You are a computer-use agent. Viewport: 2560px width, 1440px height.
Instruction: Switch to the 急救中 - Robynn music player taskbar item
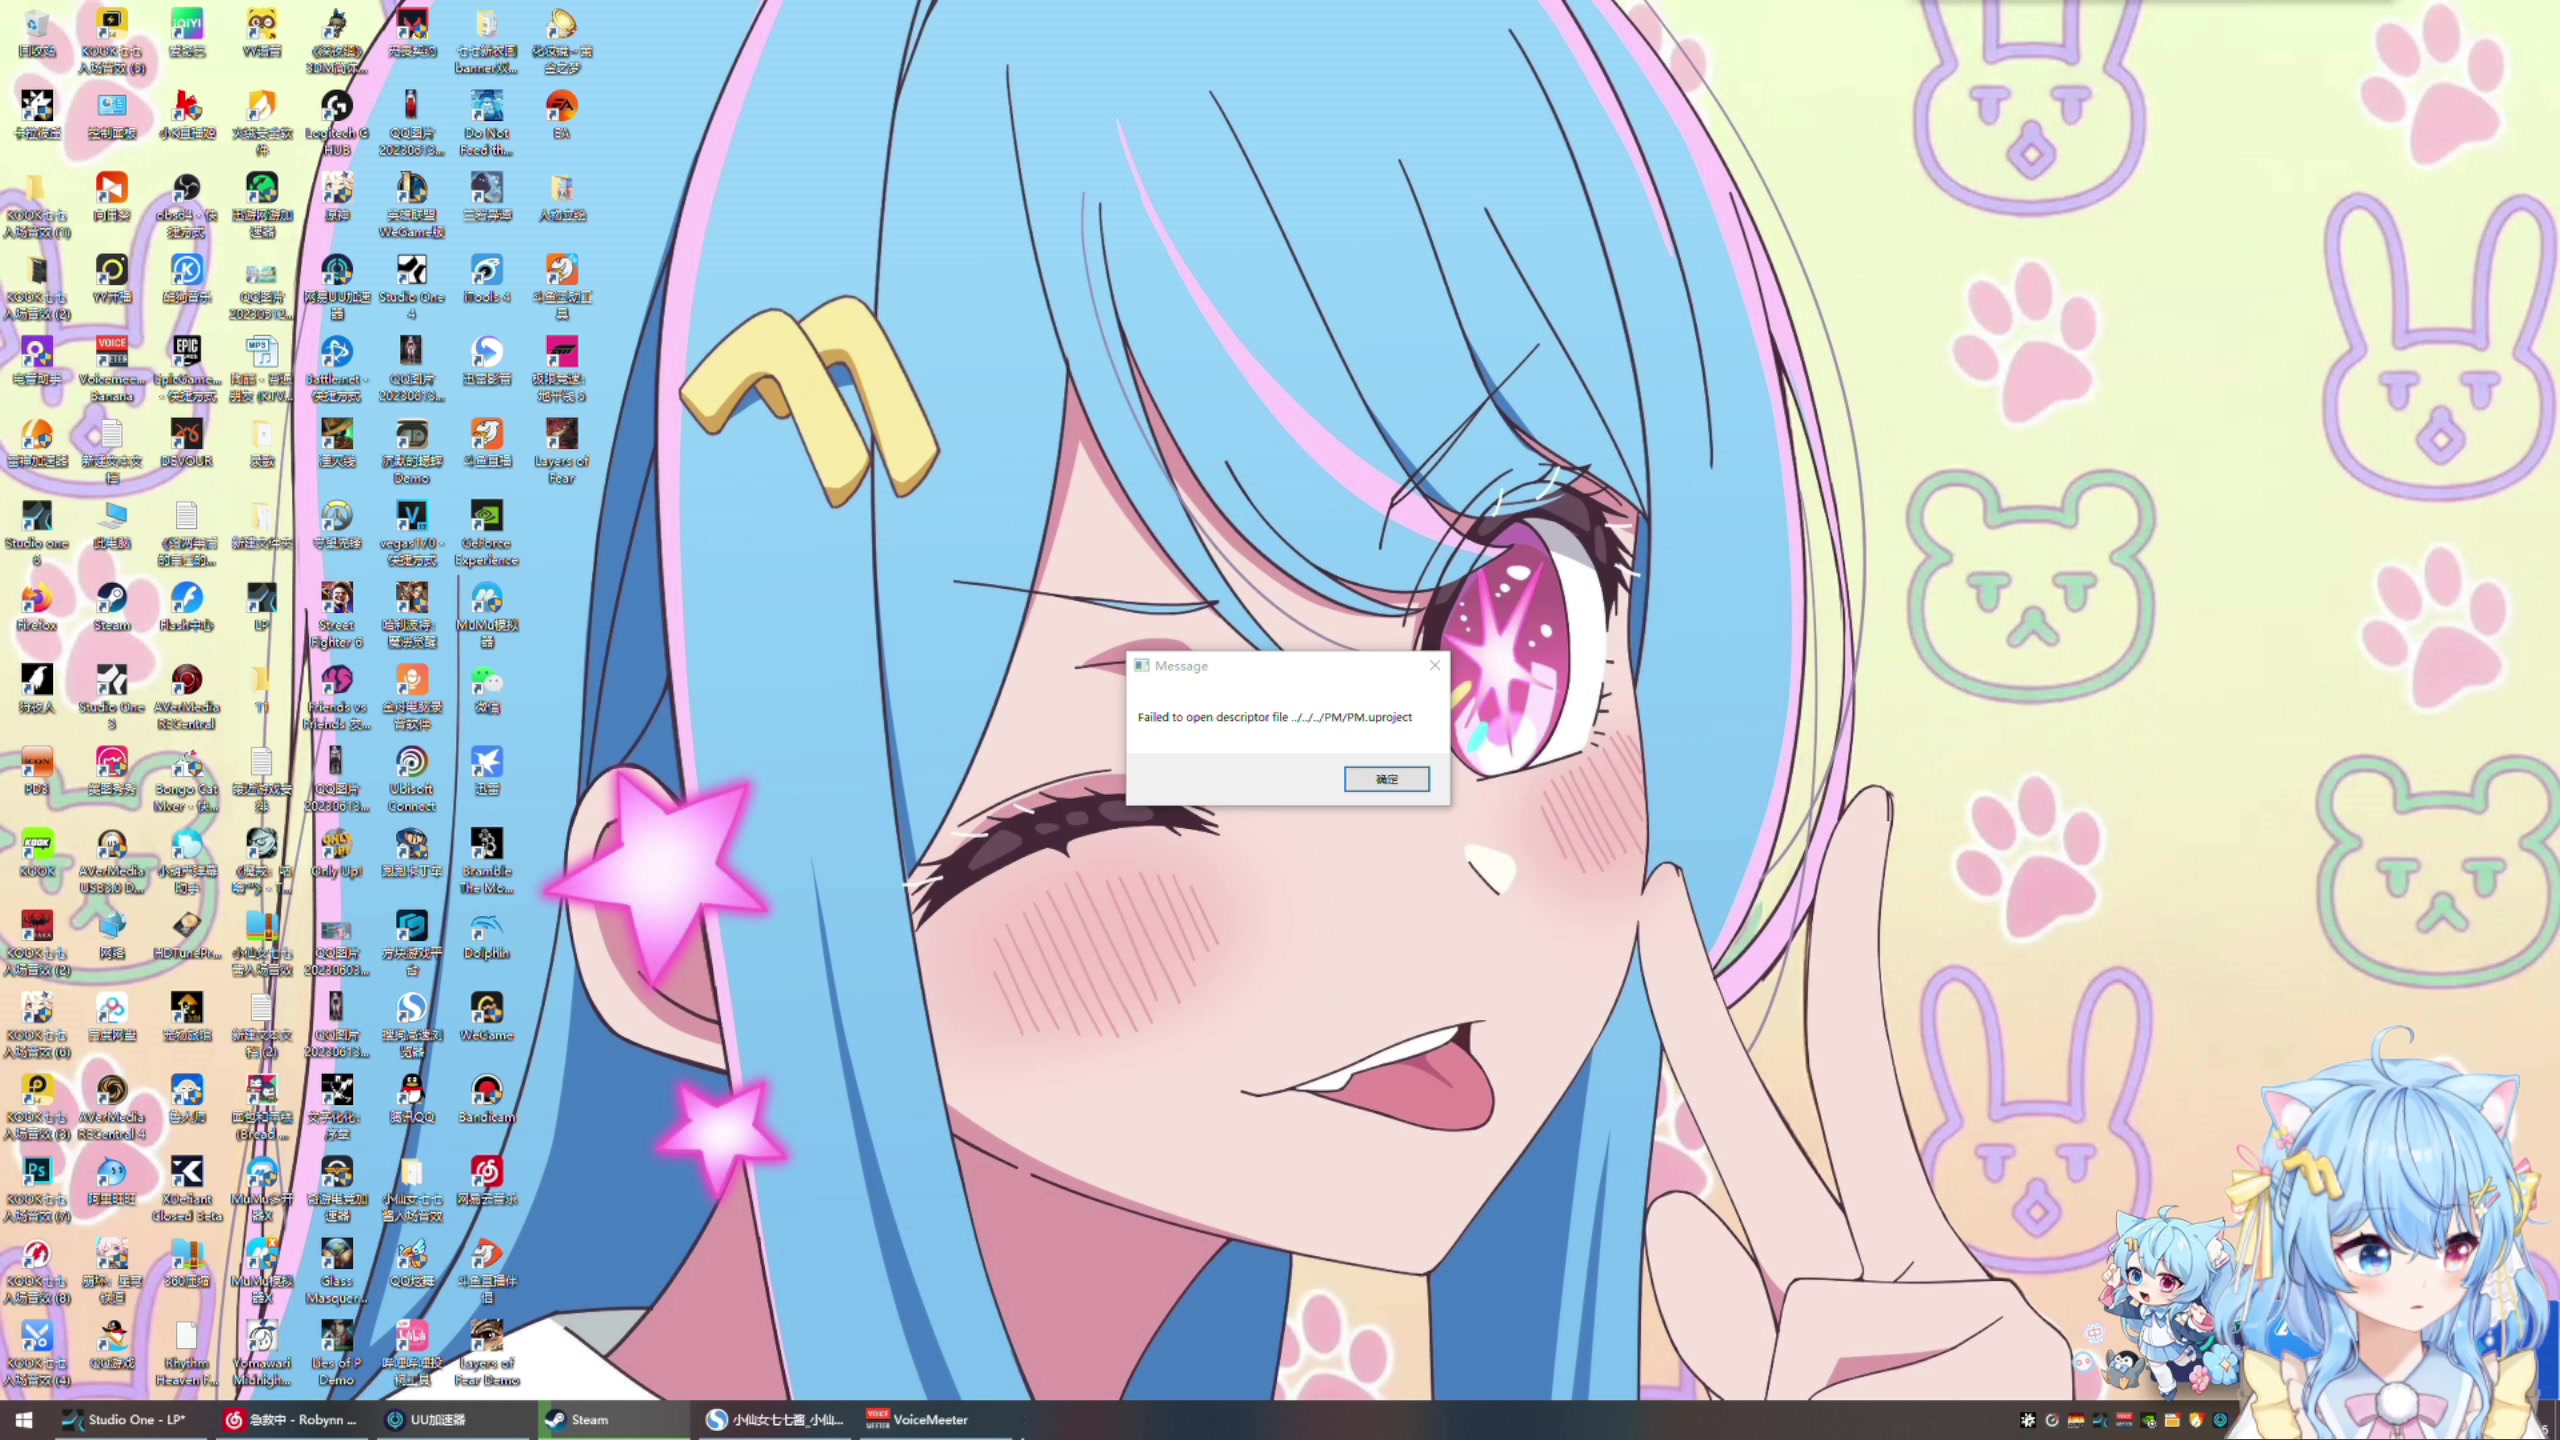[x=292, y=1420]
